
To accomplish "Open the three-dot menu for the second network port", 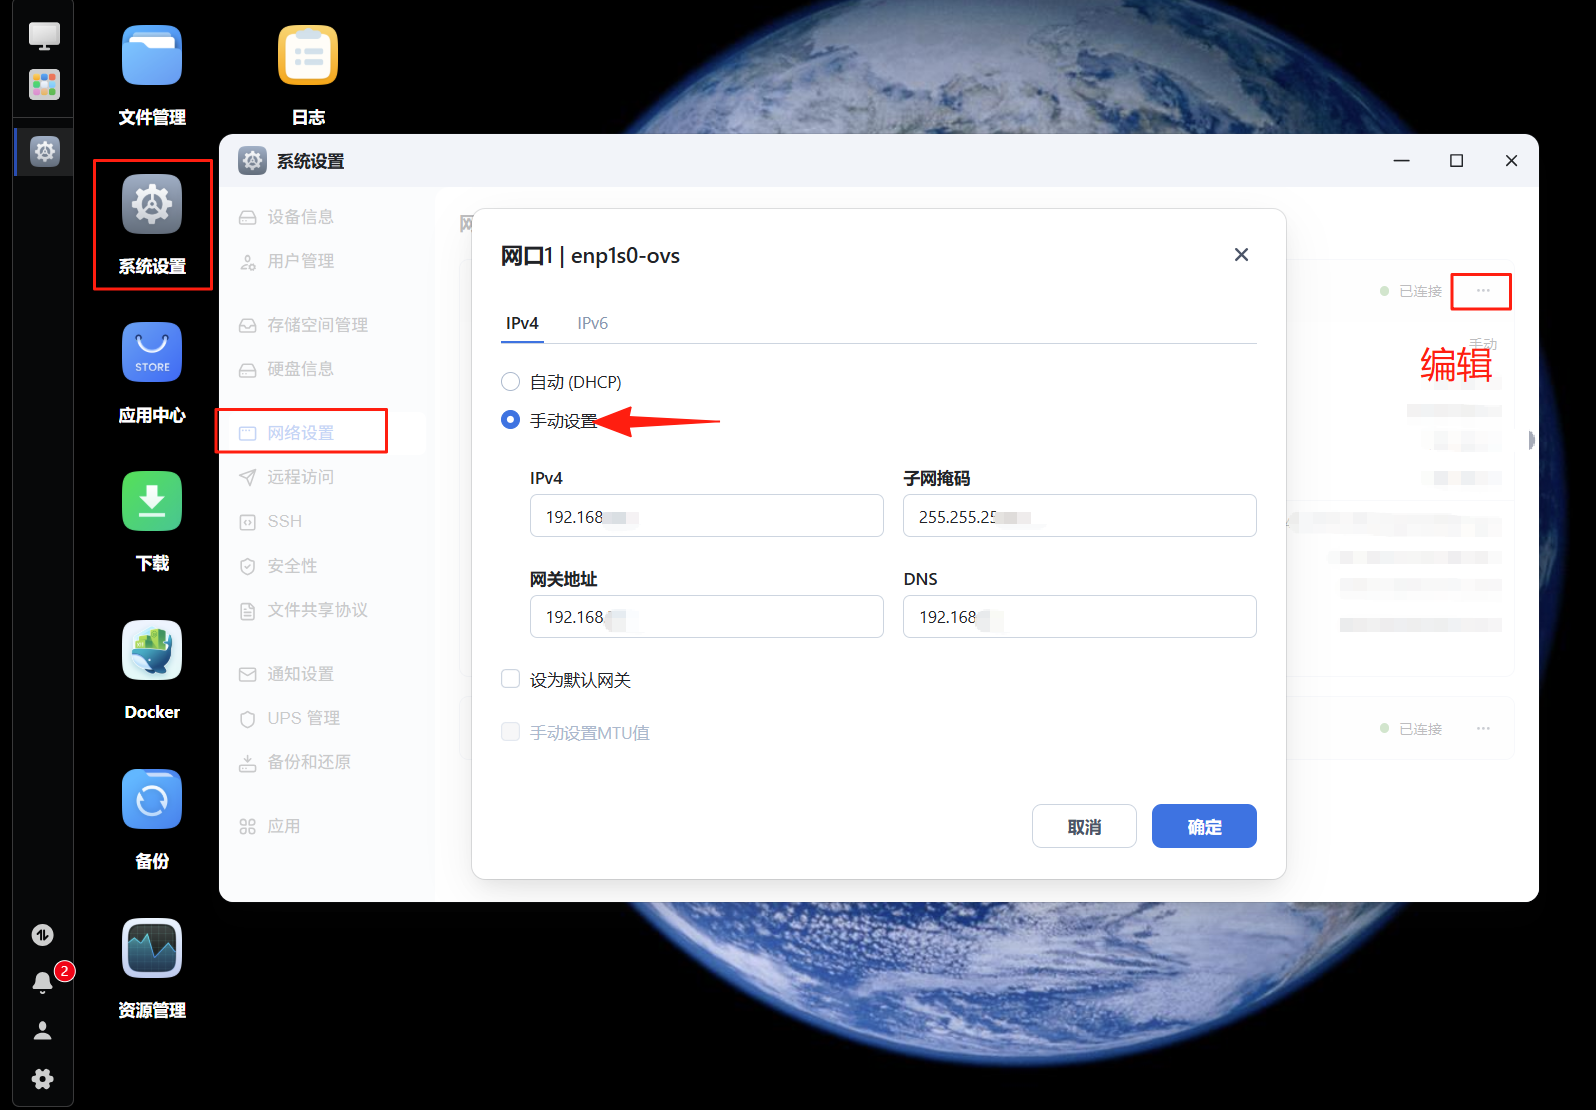I will click(x=1482, y=729).
